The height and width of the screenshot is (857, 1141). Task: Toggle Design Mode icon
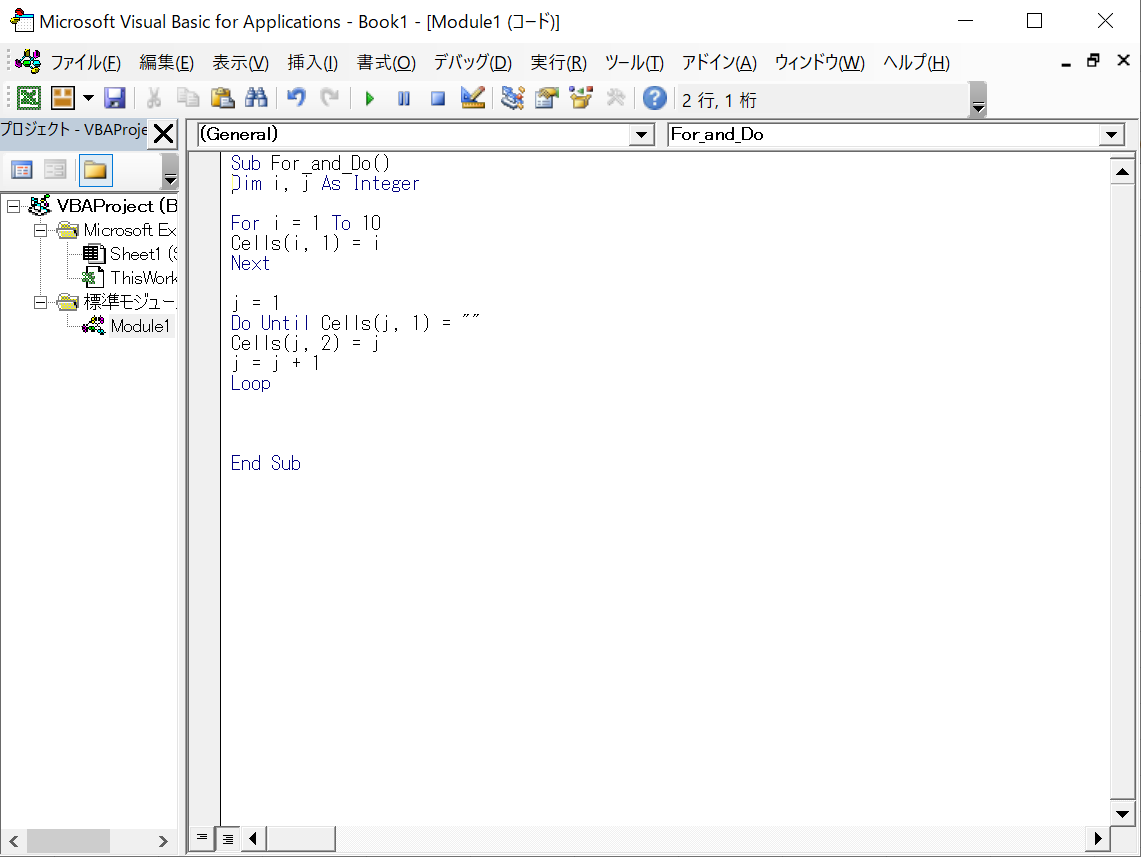click(x=473, y=97)
